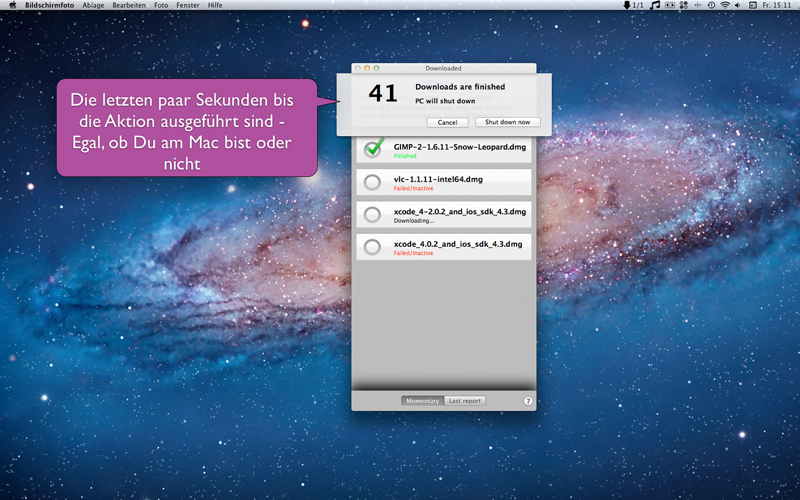The height and width of the screenshot is (500, 800).
Task: Click the Wi-Fi menu bar icon
Action: [x=725, y=5]
